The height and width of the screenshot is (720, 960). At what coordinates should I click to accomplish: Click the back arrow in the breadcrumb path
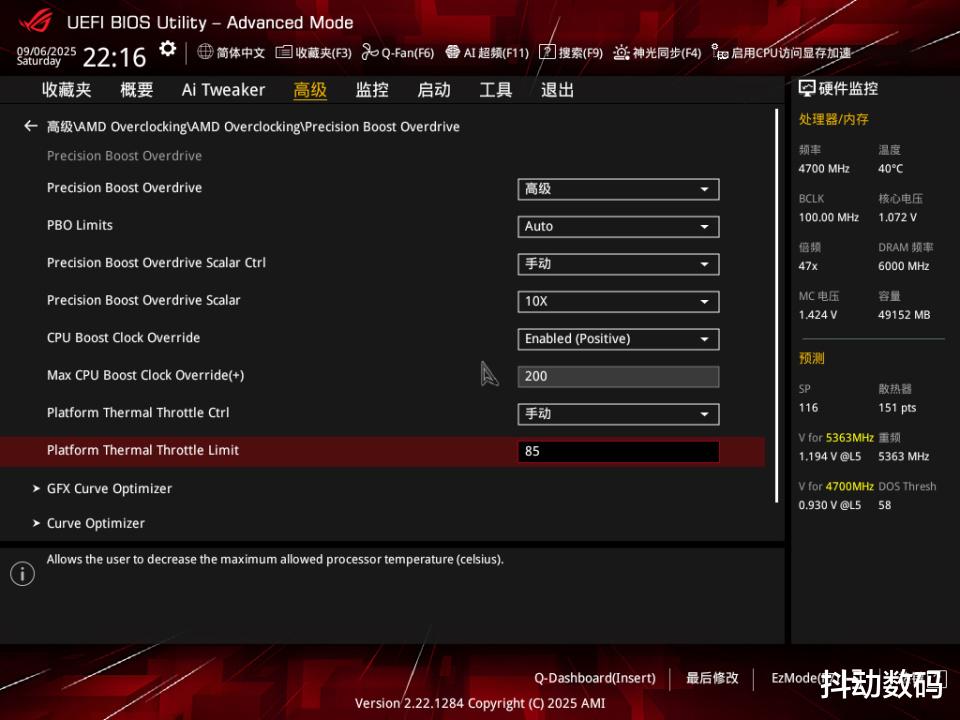tap(31, 126)
